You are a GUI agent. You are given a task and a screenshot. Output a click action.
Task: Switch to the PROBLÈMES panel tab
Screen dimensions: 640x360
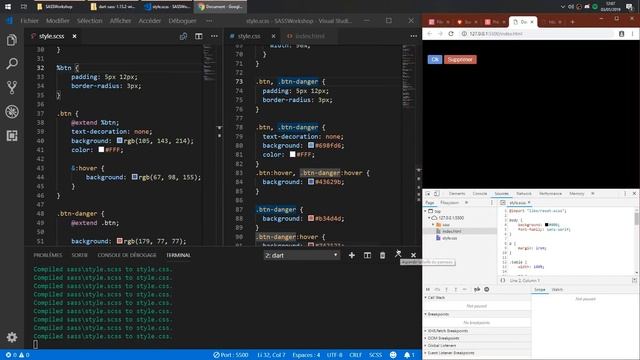[x=48, y=255]
